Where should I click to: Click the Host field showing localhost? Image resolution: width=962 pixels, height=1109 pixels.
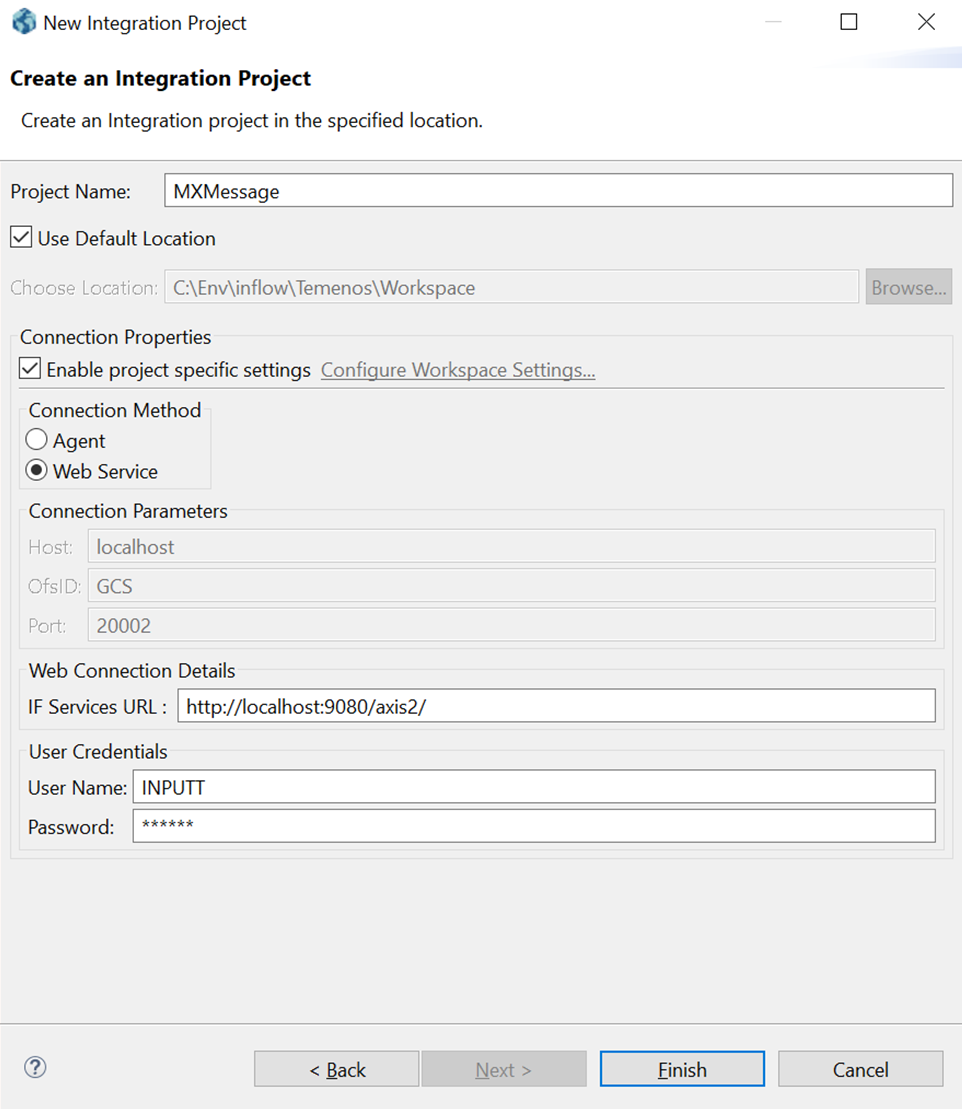coord(511,547)
